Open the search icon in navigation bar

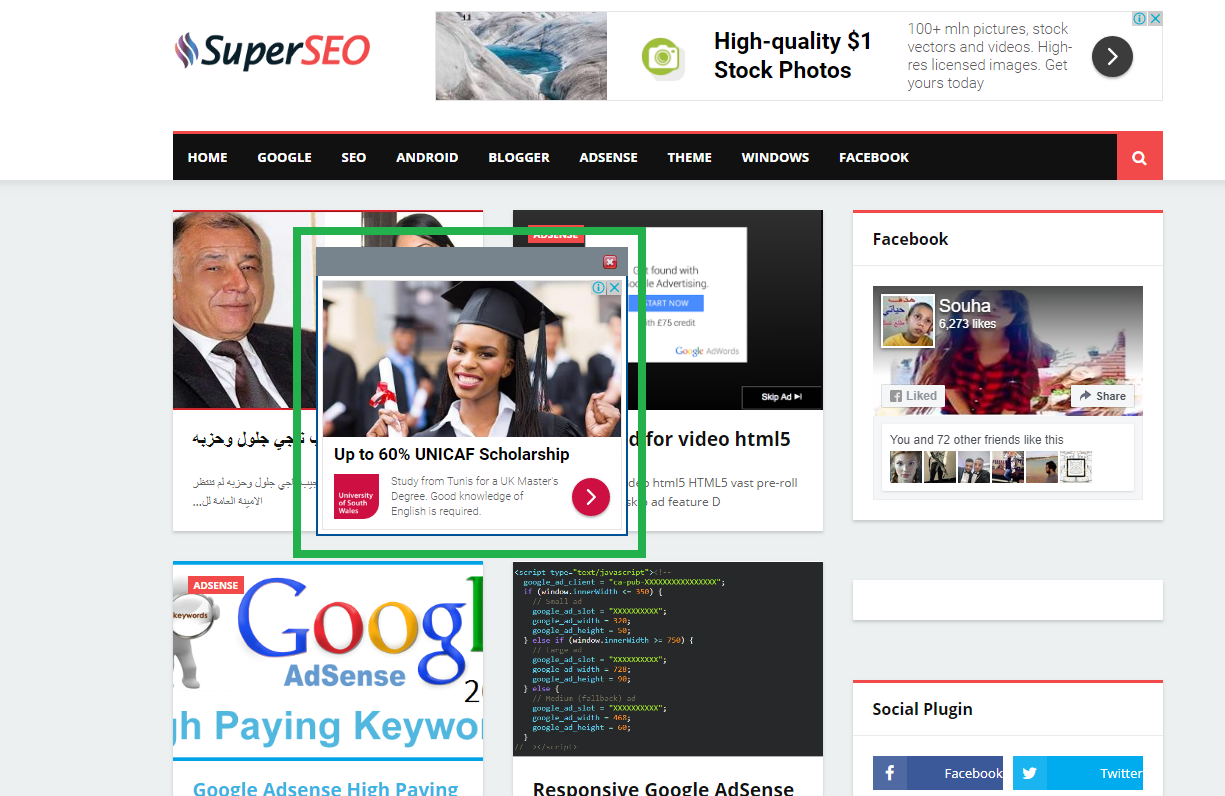click(1139, 158)
